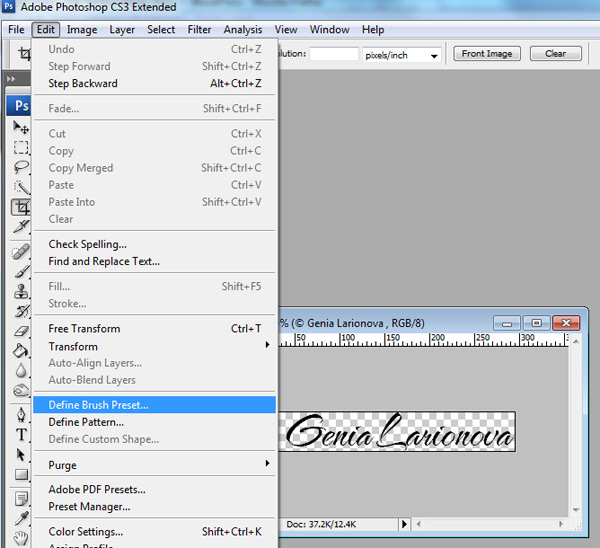Open the Analysis menu
The height and width of the screenshot is (548, 600).
click(243, 29)
